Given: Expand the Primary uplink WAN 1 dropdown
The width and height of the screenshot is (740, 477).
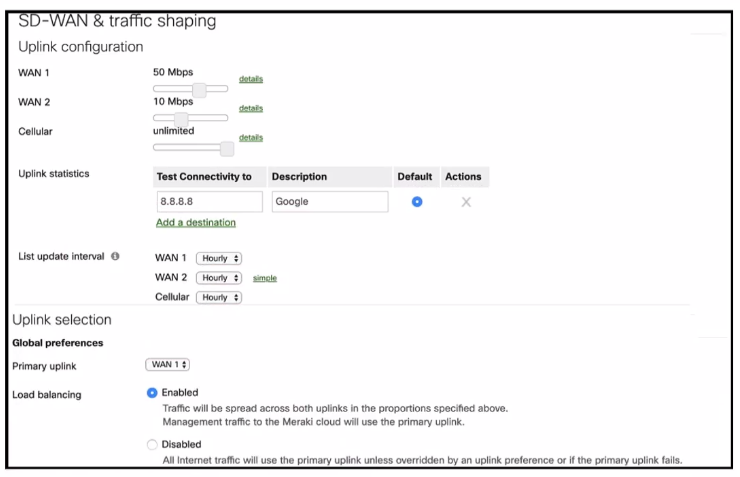Looking at the screenshot, I should (x=168, y=365).
